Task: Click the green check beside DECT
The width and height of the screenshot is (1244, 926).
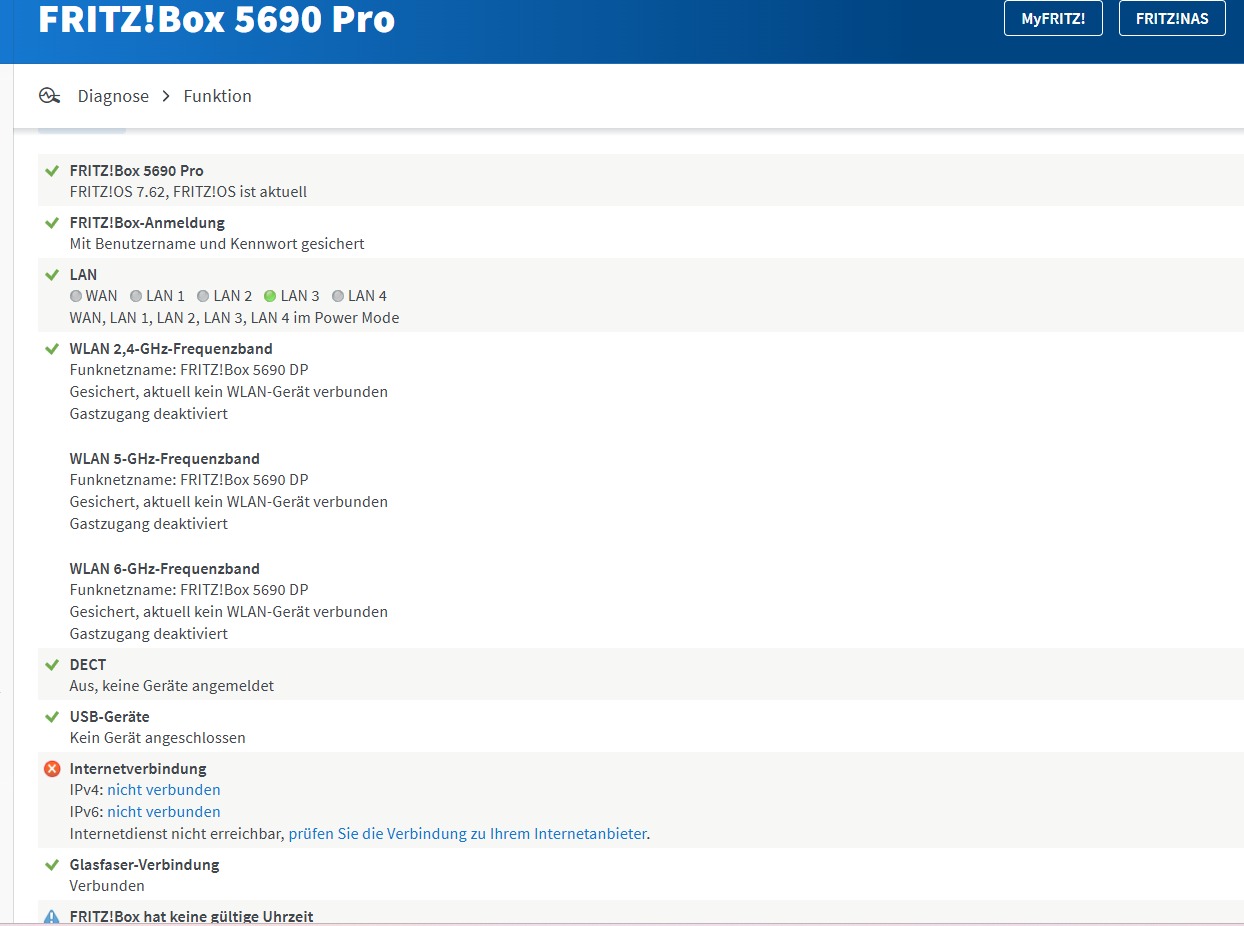Action: click(52, 664)
